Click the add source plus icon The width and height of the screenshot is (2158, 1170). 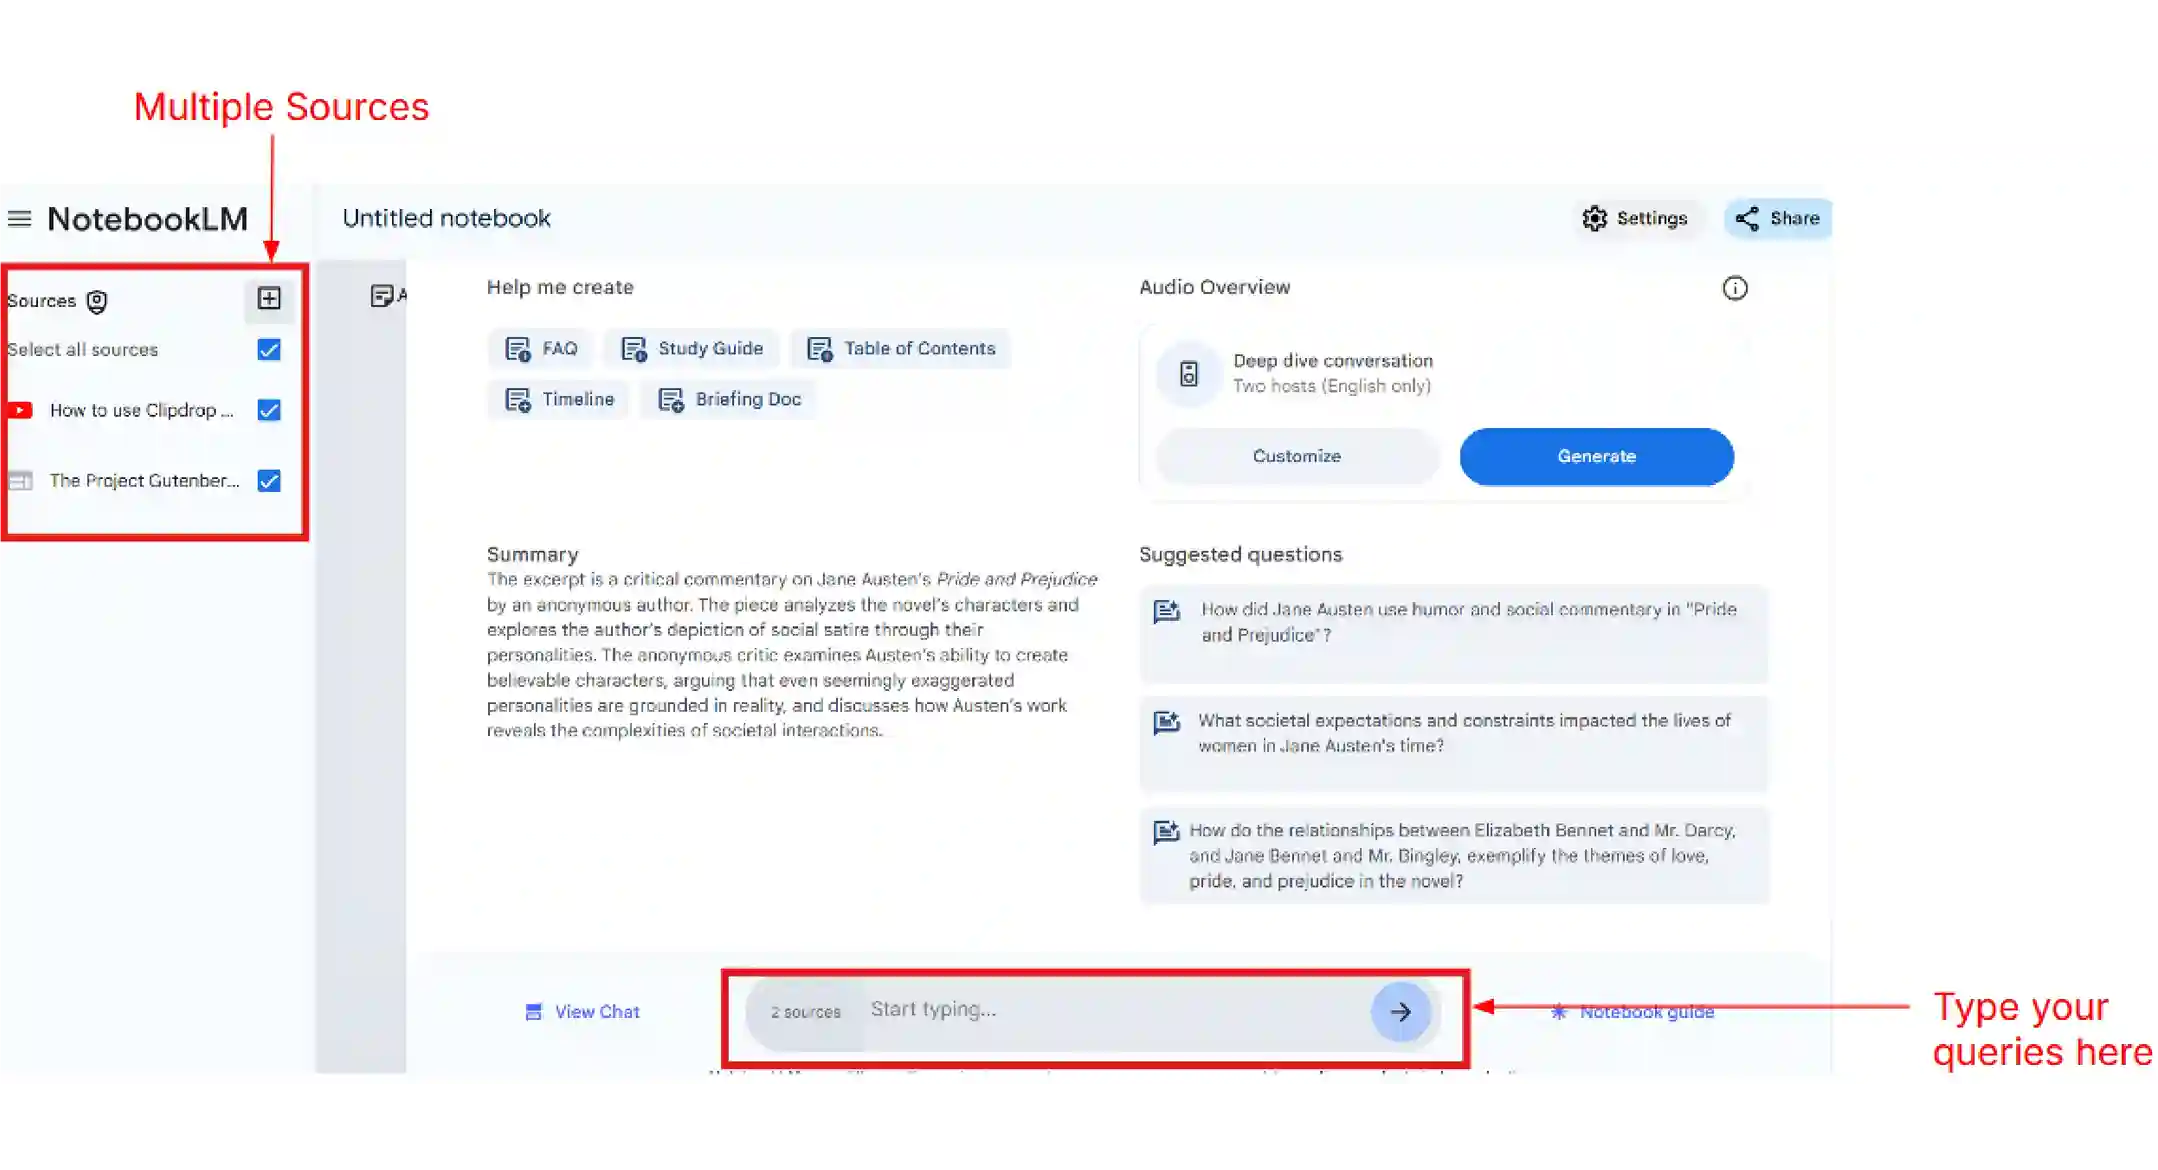click(x=269, y=298)
